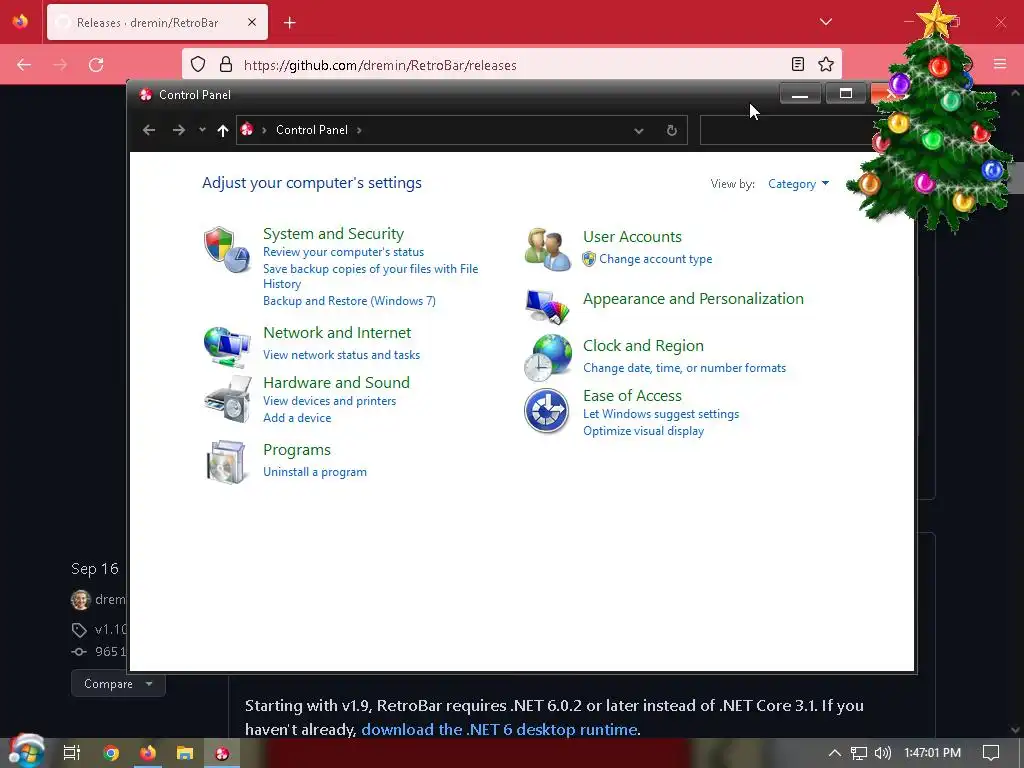Open recent locations dropdown arrow
Viewport: 1024px width, 768px height.
click(x=202, y=129)
